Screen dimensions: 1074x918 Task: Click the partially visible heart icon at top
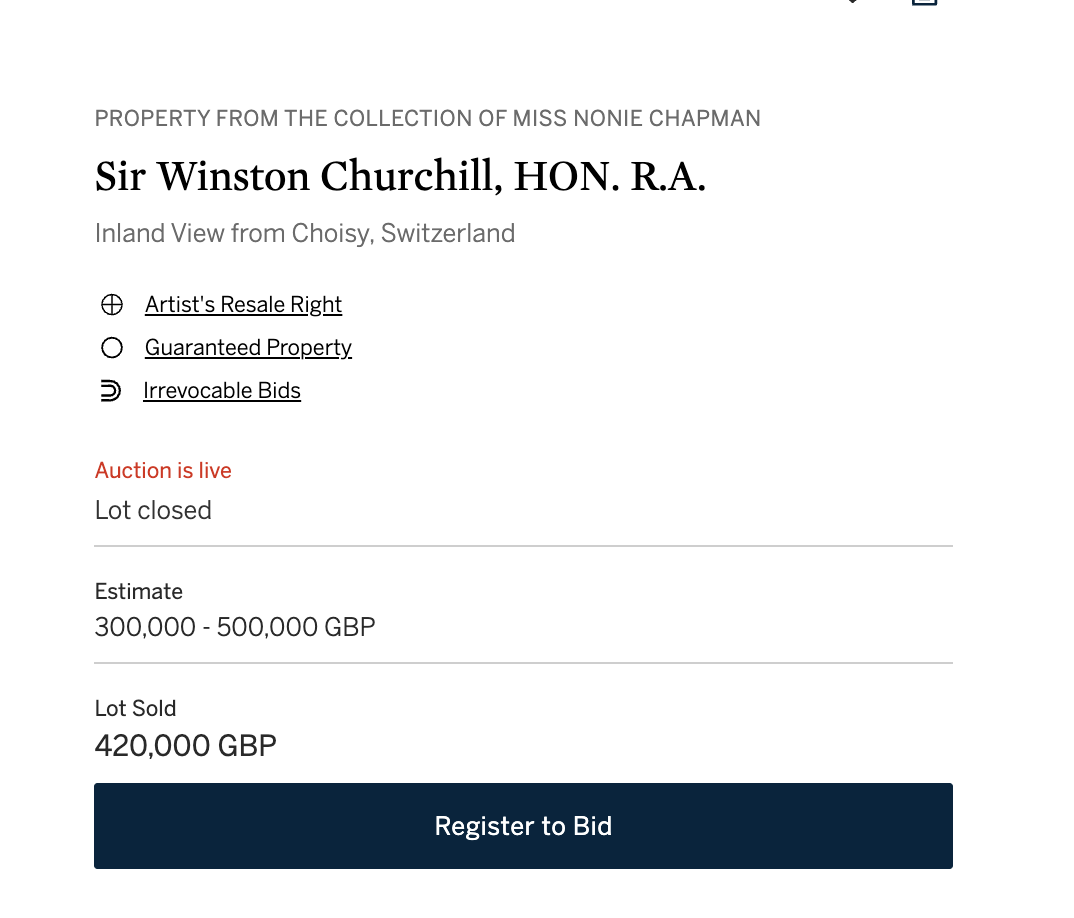(x=853, y=1)
